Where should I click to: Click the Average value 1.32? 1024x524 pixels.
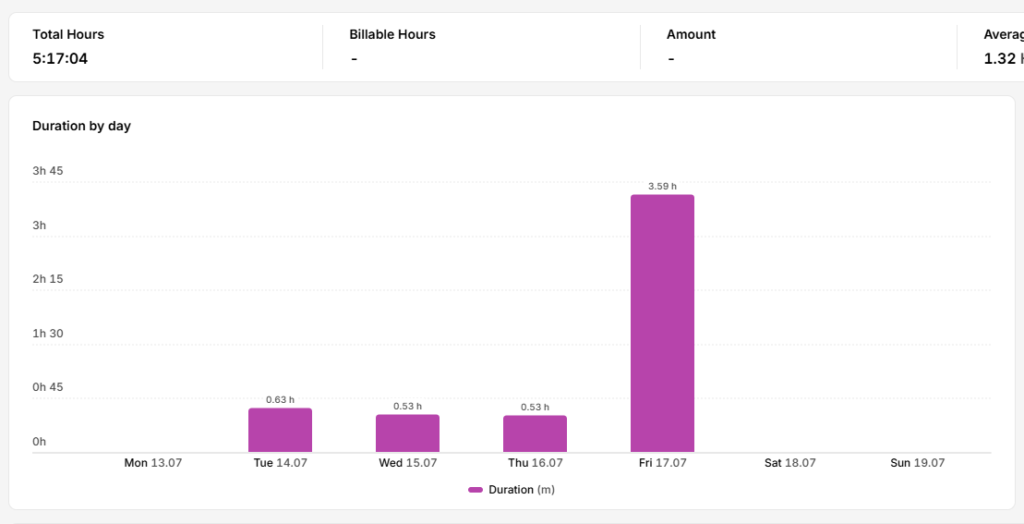999,59
